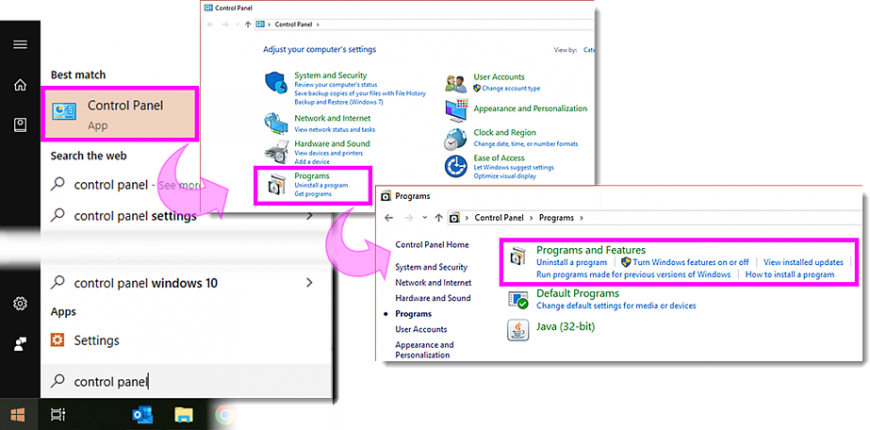Open 'Backup and Restore (Windows 7)' link

(x=338, y=102)
